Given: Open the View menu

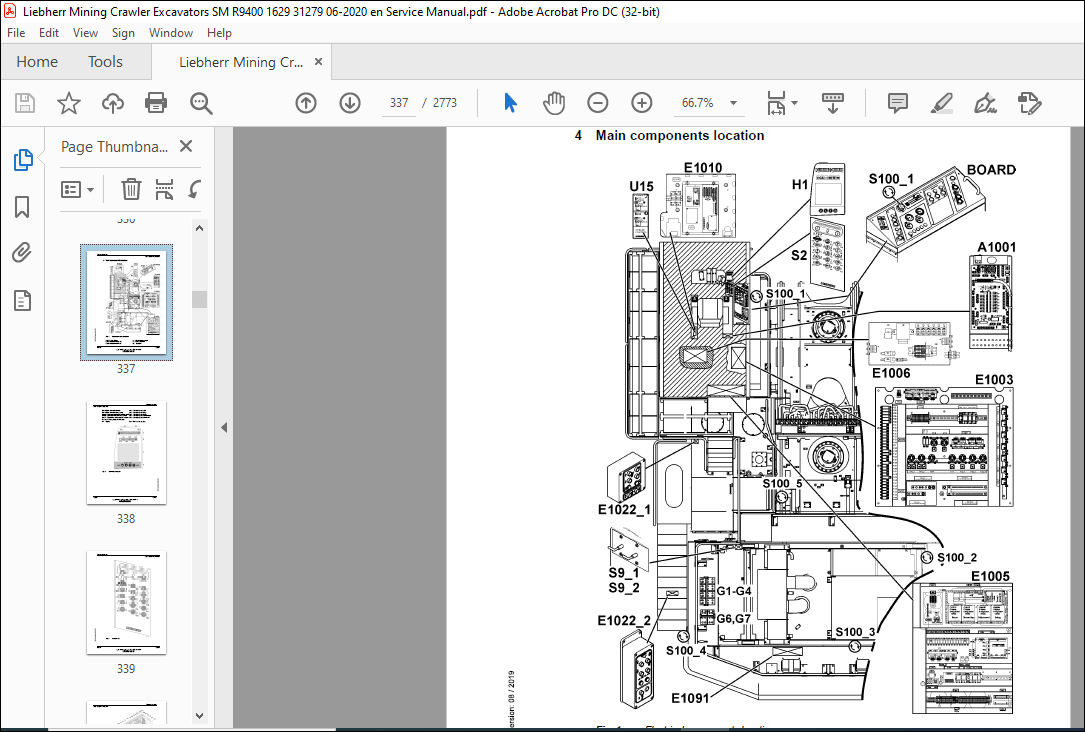Looking at the screenshot, I should click(85, 33).
